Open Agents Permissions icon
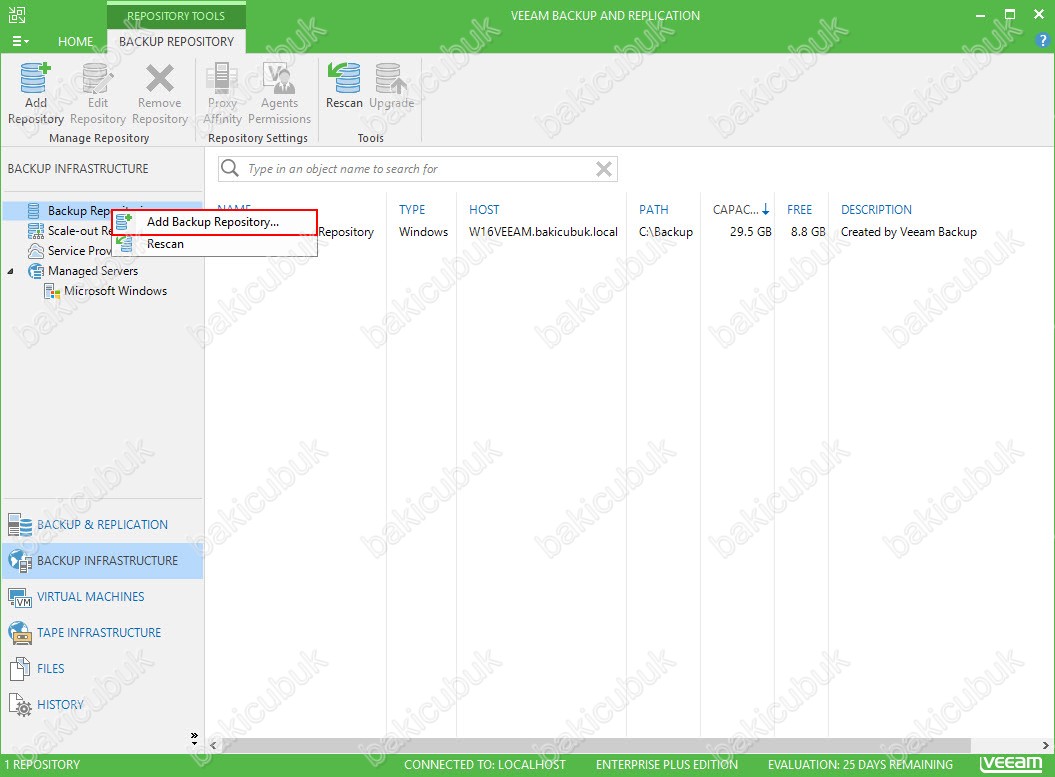1055x777 pixels. point(279,79)
